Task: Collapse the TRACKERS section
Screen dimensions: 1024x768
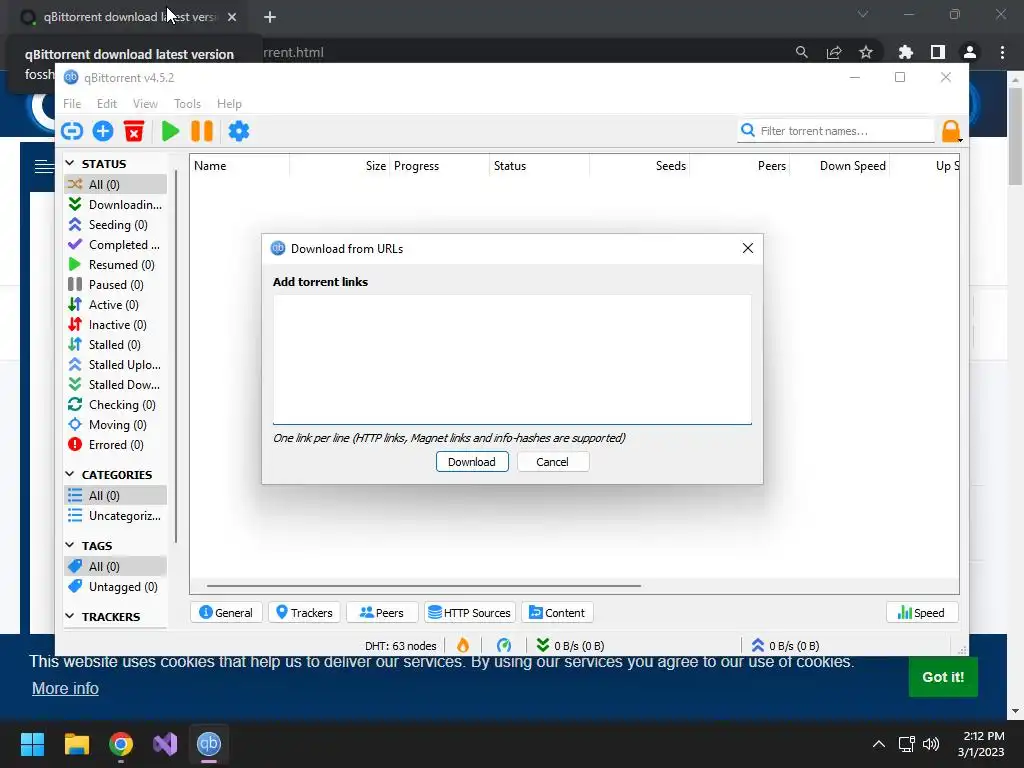Action: (71, 616)
